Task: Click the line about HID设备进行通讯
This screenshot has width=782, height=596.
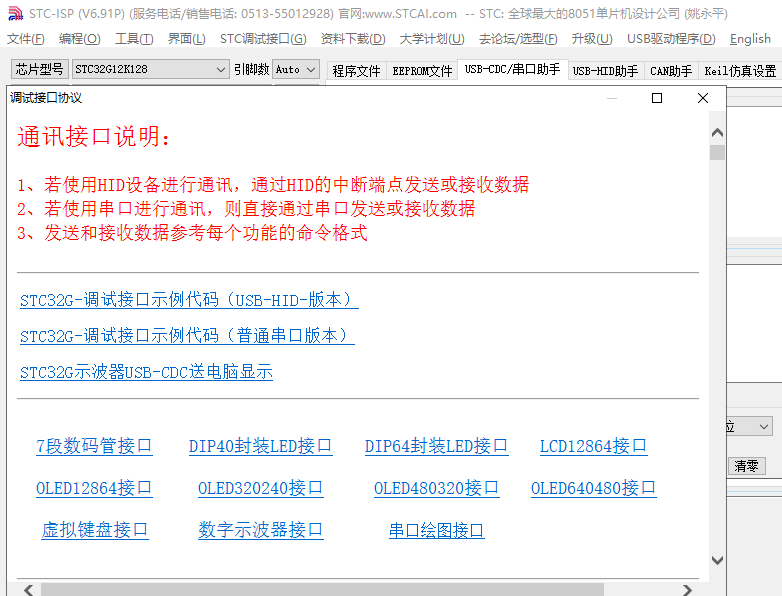Action: 273,185
